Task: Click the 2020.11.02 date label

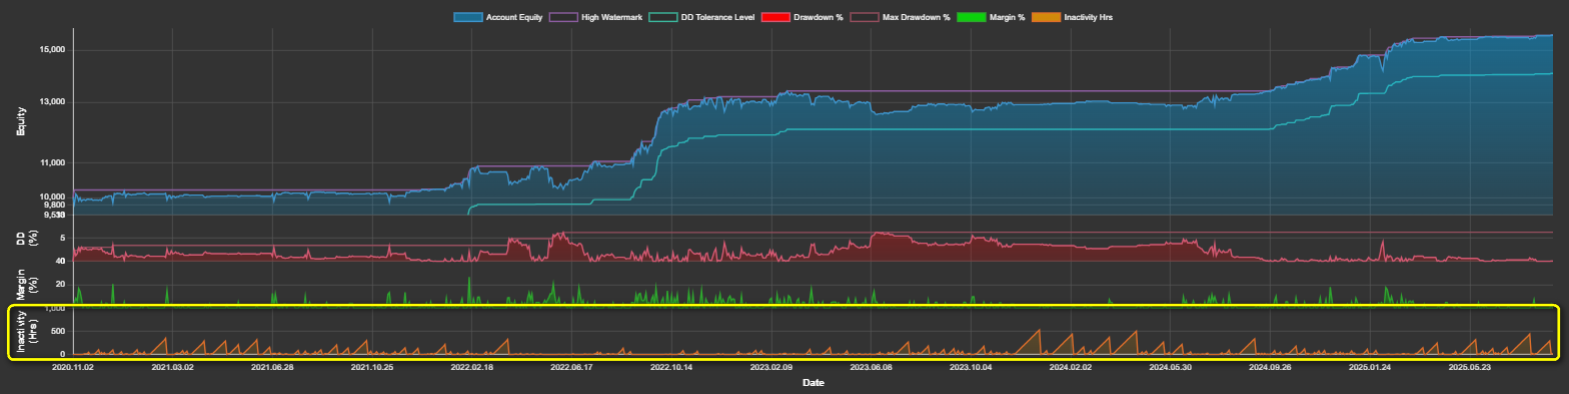Action: click(73, 367)
